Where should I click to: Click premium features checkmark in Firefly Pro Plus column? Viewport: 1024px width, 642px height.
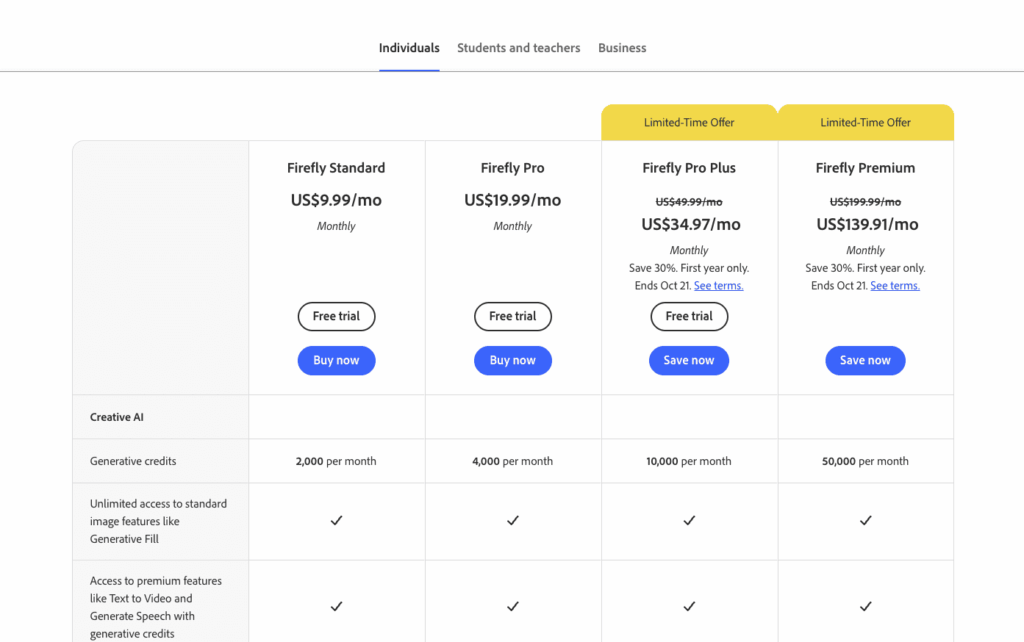point(689,607)
